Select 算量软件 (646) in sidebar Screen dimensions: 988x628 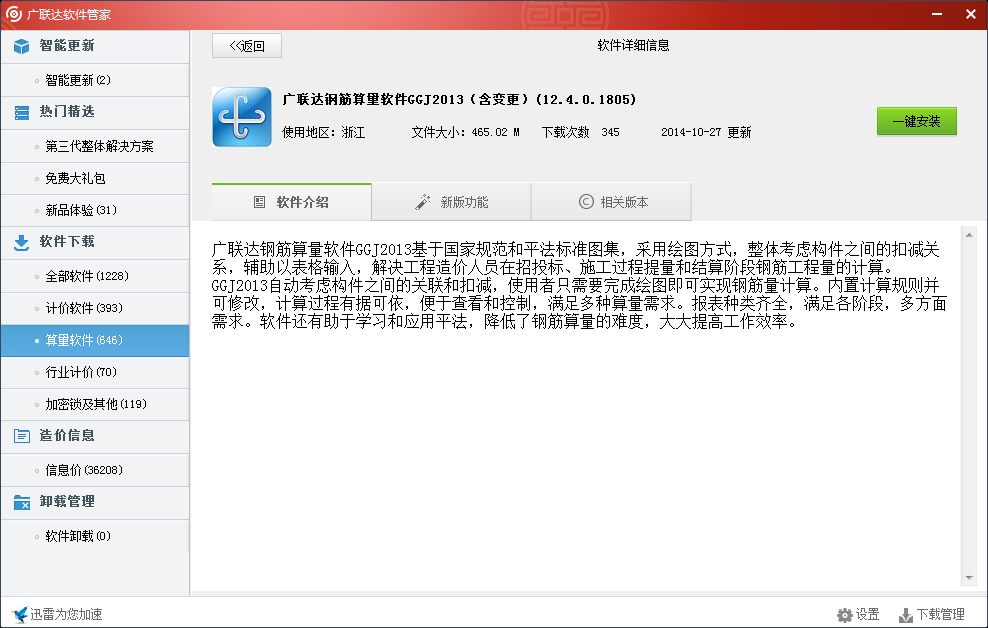[95, 340]
